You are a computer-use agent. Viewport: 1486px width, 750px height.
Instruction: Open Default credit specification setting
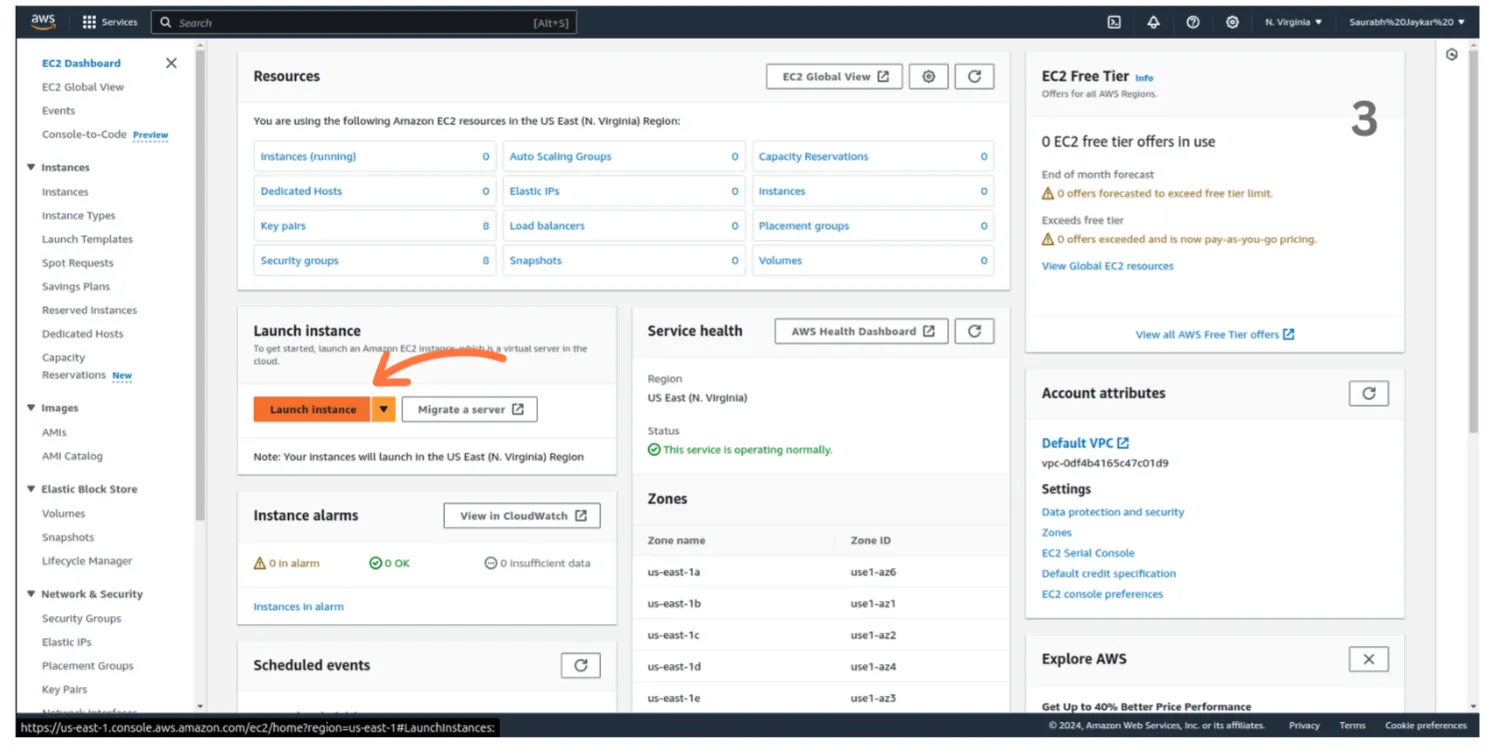(1108, 574)
